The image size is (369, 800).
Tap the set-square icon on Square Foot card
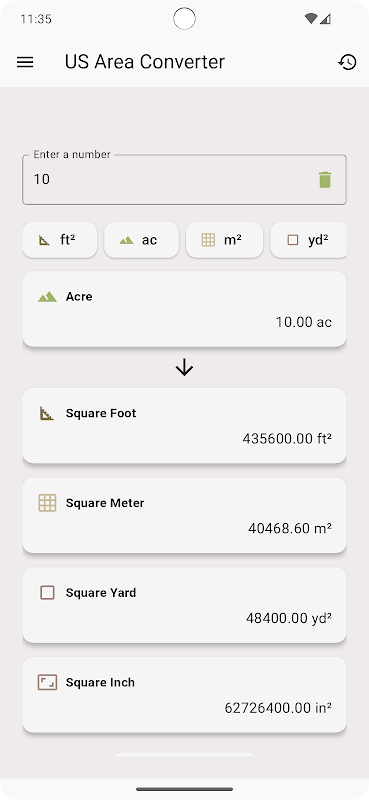47,413
